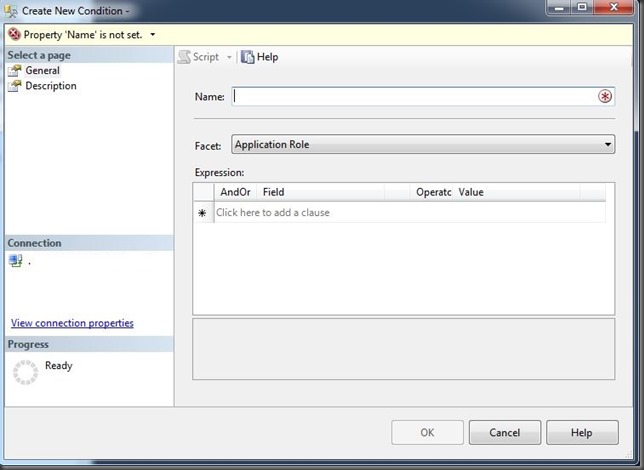The image size is (644, 470).
Task: Maximize the Create New Condition window
Action: point(582,7)
